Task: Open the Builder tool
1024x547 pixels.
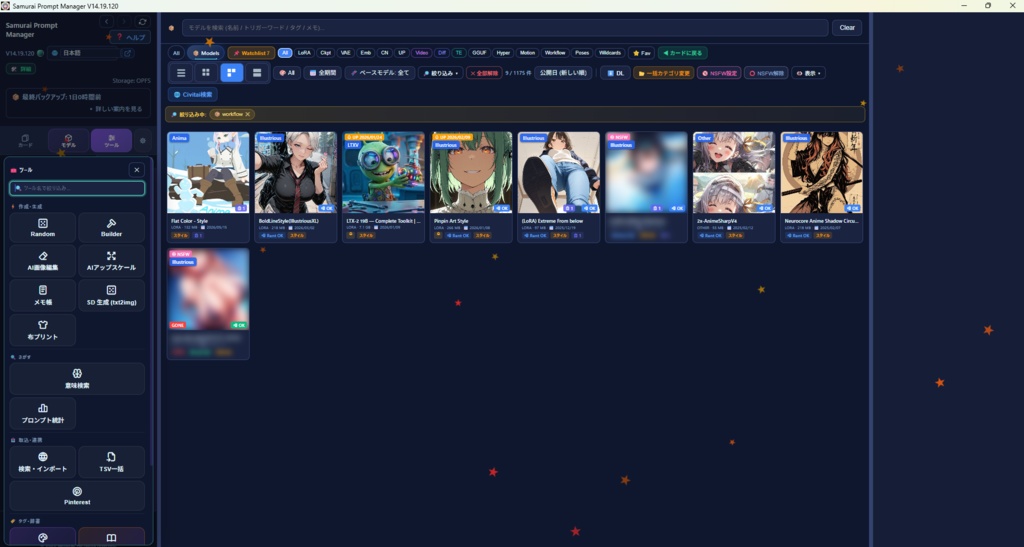Action: coord(111,227)
